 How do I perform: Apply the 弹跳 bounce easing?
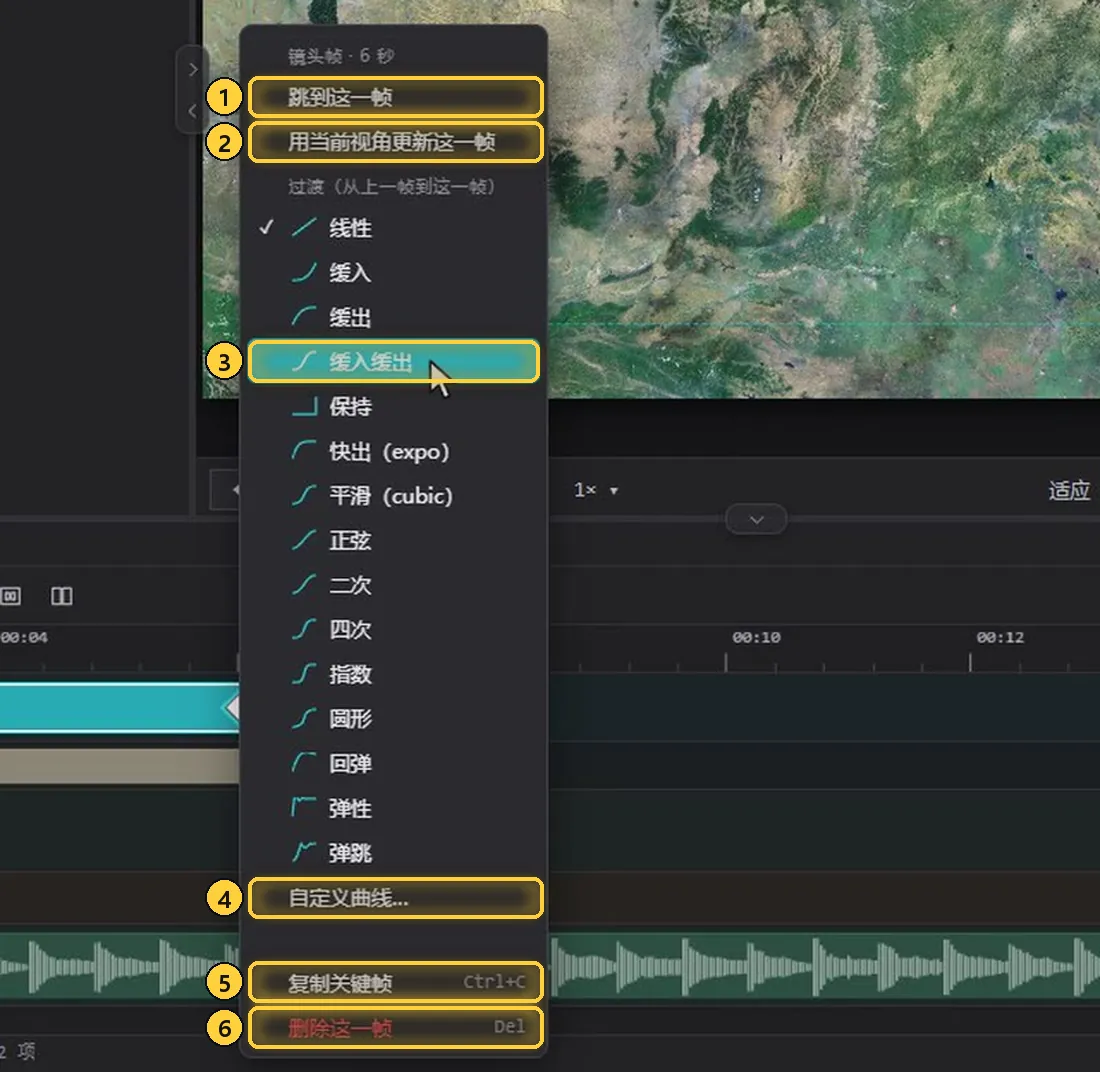coord(393,853)
